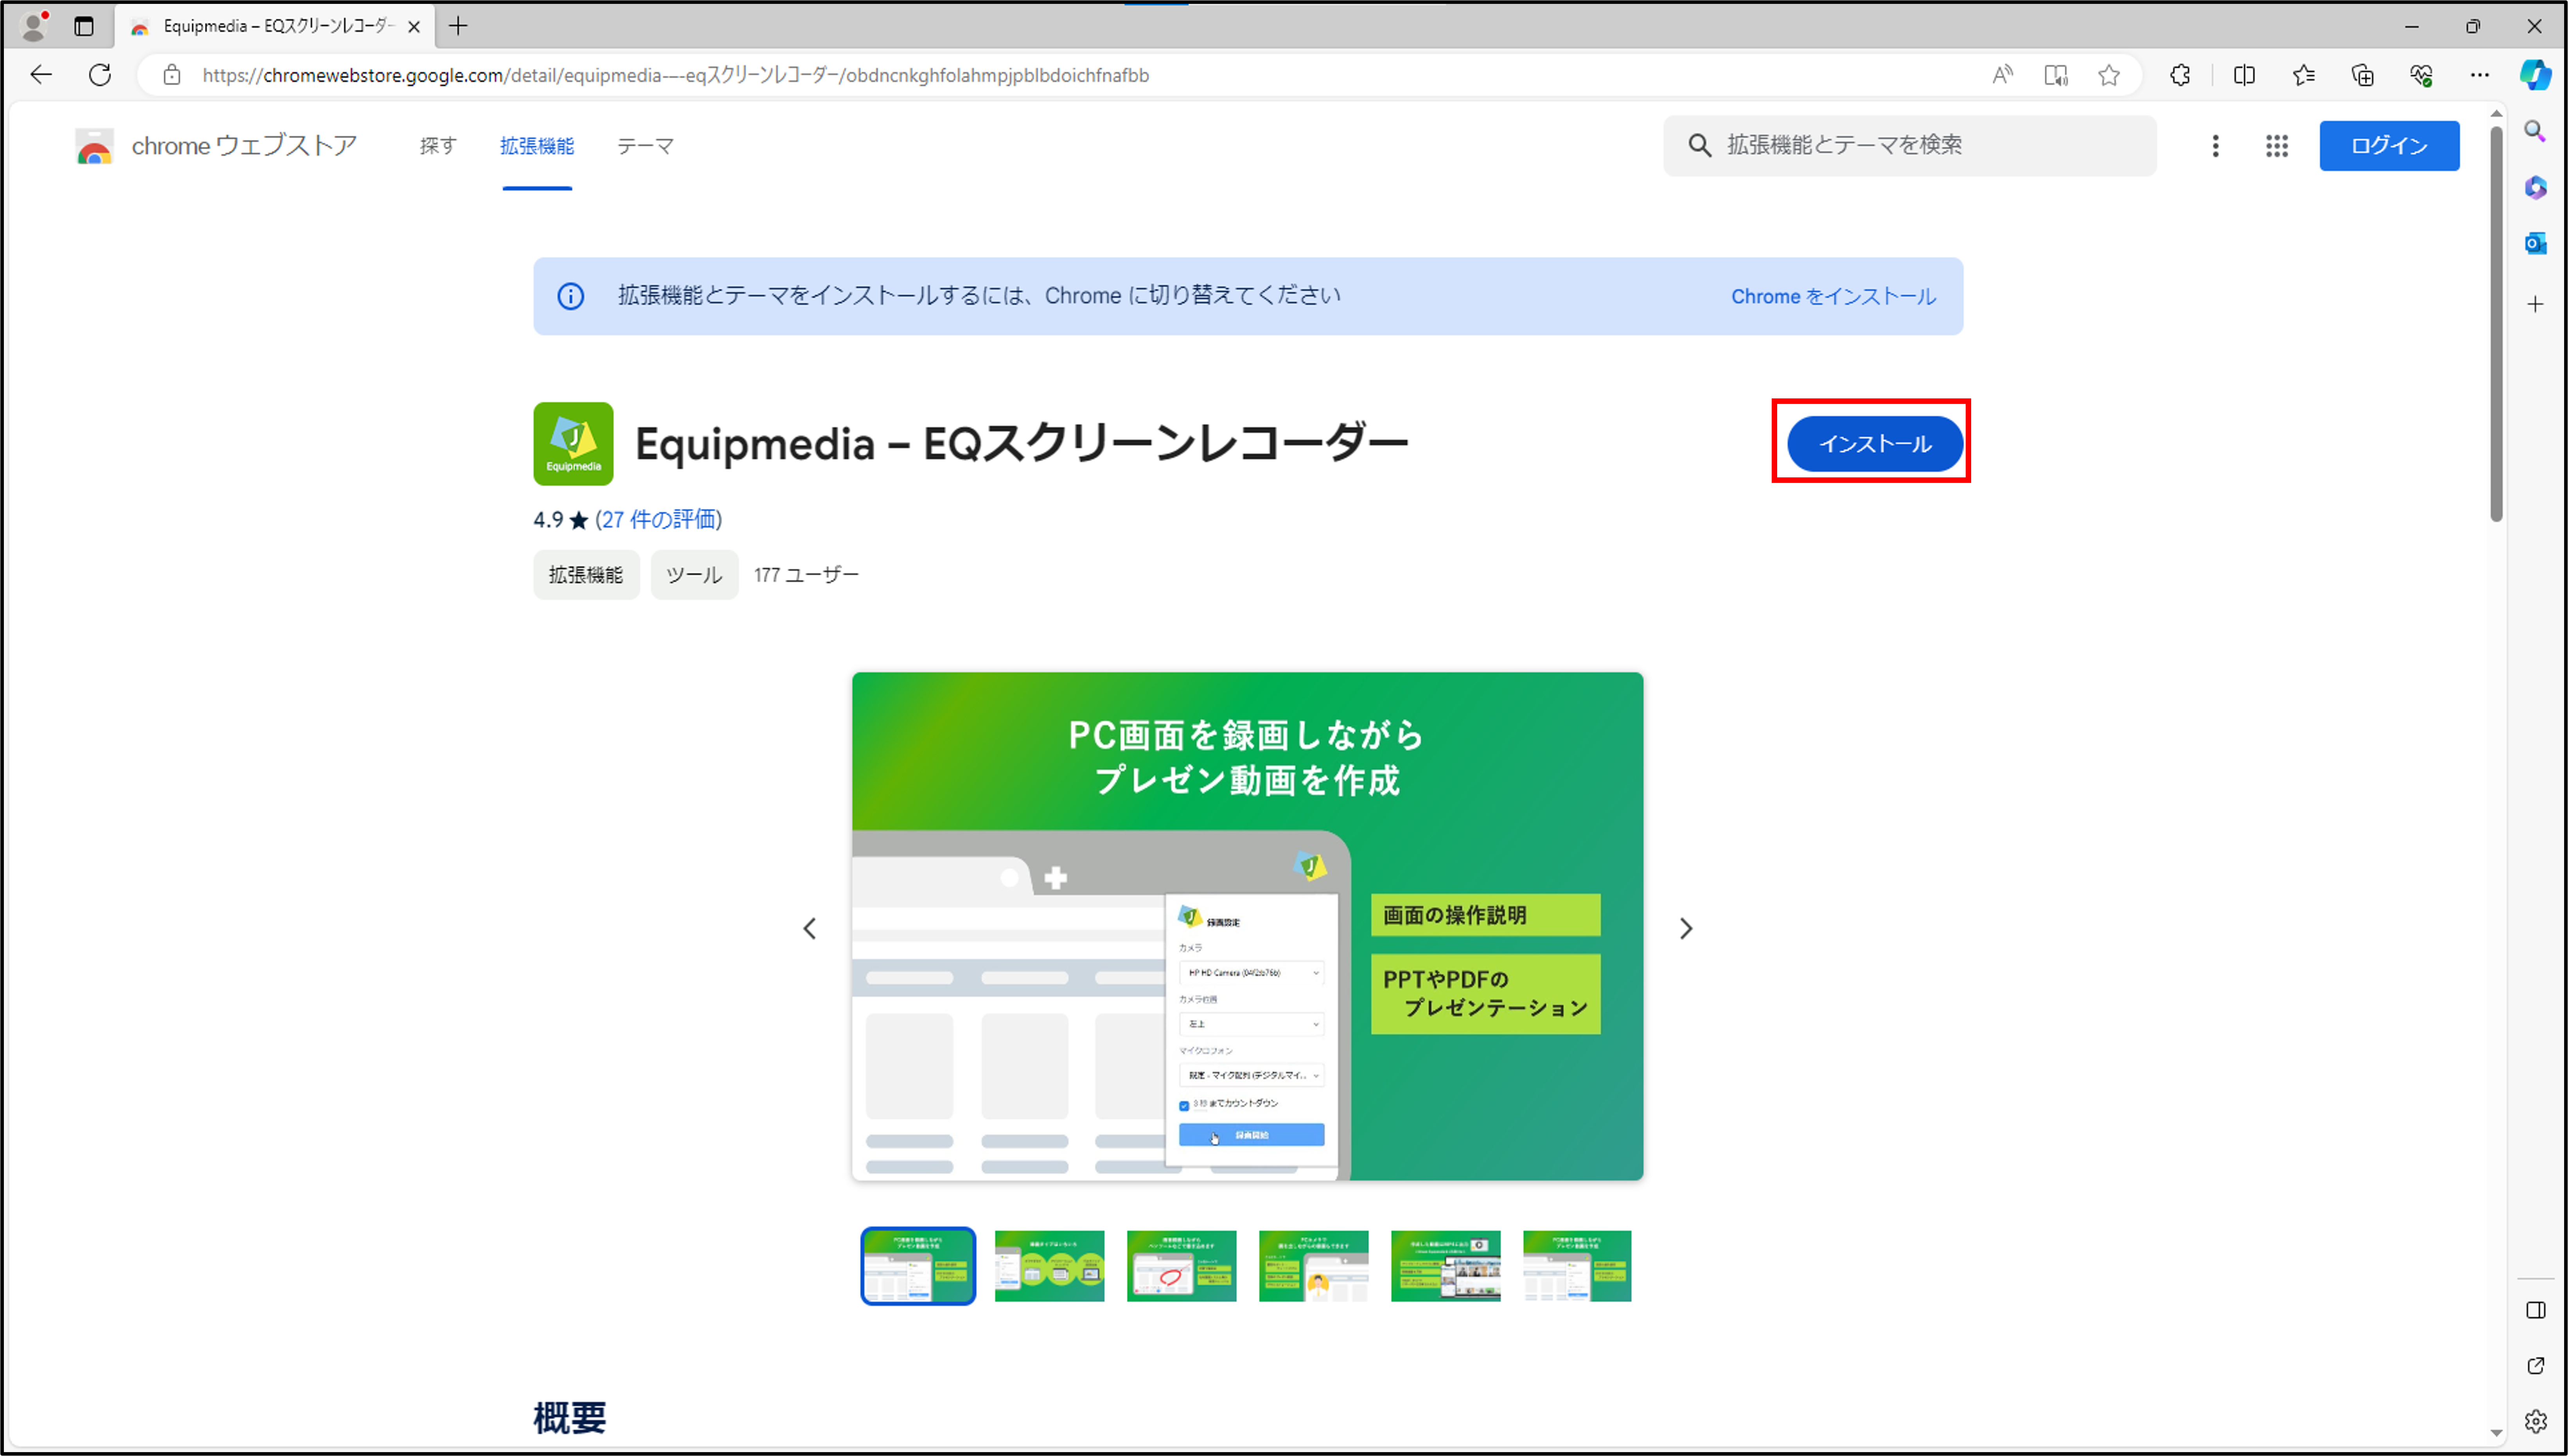Select the テーマ tab
The height and width of the screenshot is (1456, 2568).
click(645, 146)
